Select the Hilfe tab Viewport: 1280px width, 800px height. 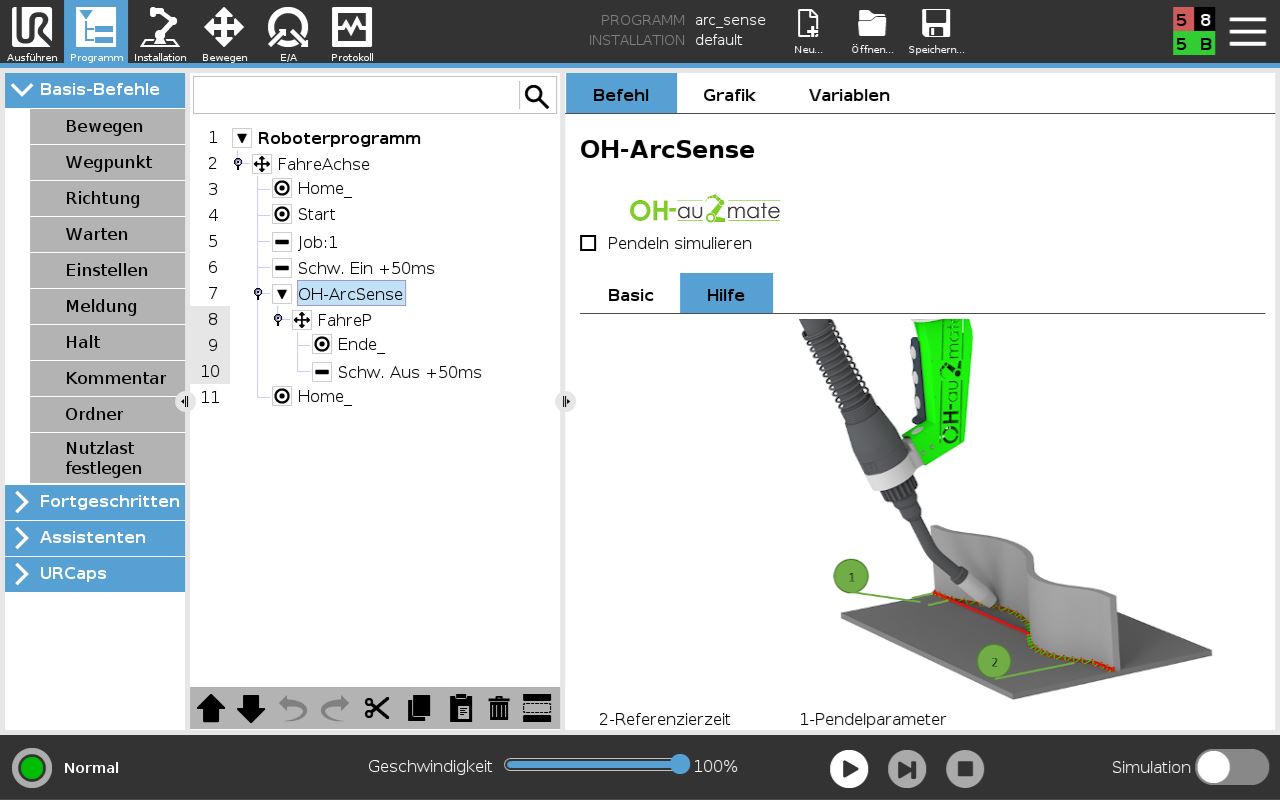[726, 294]
